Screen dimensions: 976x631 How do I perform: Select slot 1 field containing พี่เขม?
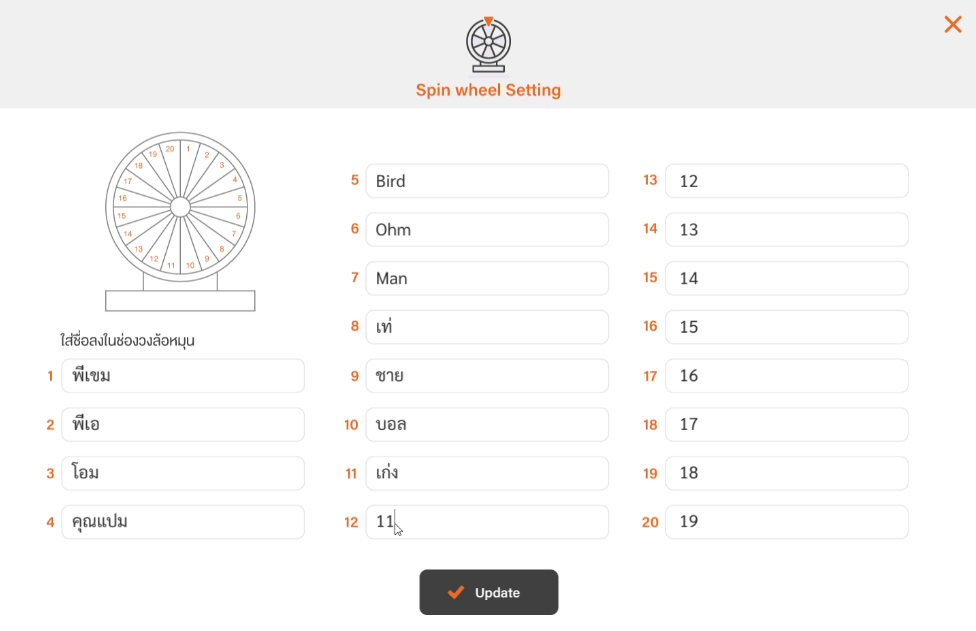183,375
